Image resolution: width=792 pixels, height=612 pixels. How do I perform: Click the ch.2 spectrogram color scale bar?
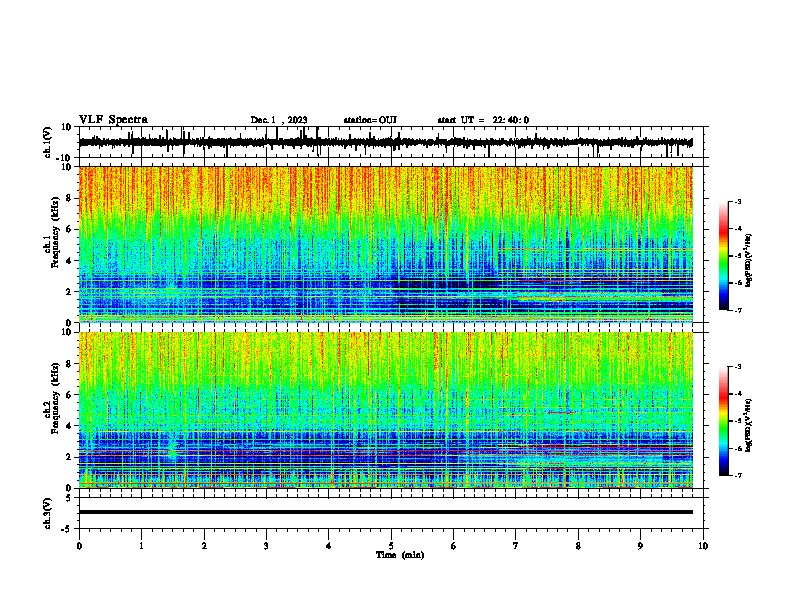[x=724, y=421]
